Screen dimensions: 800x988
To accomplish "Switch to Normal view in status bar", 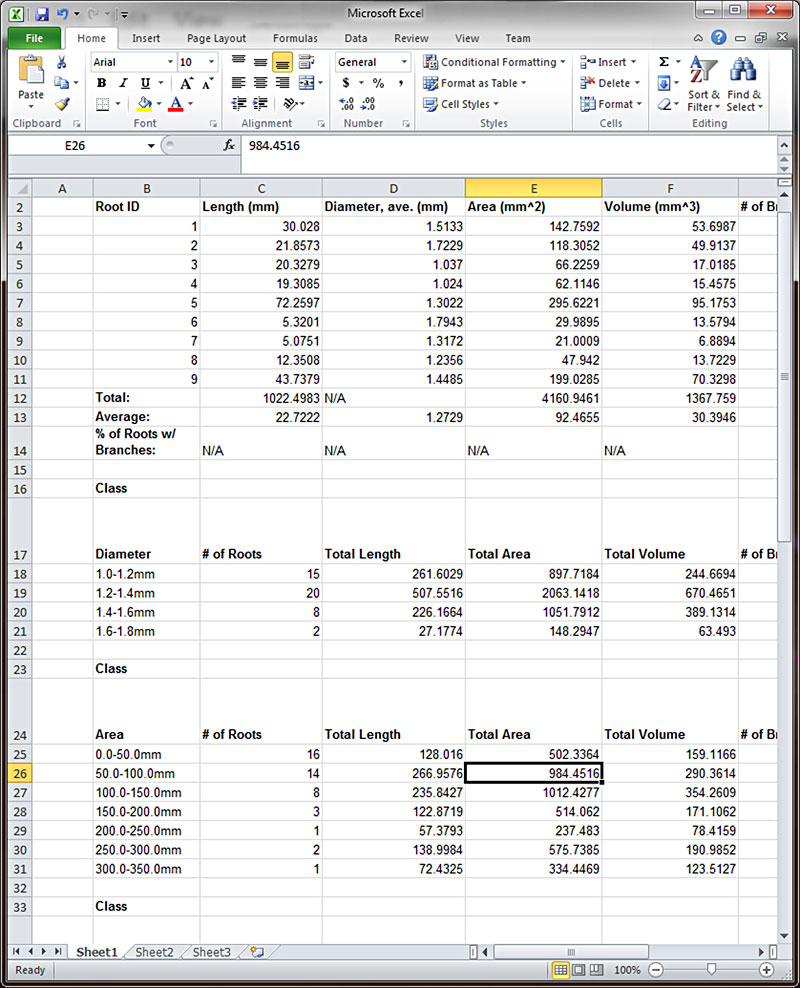I will tap(561, 970).
